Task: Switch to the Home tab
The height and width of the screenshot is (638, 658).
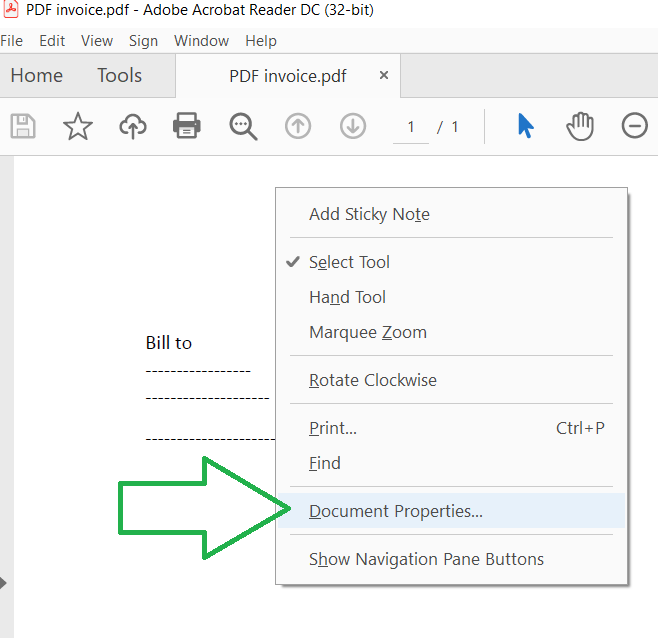Action: point(36,76)
